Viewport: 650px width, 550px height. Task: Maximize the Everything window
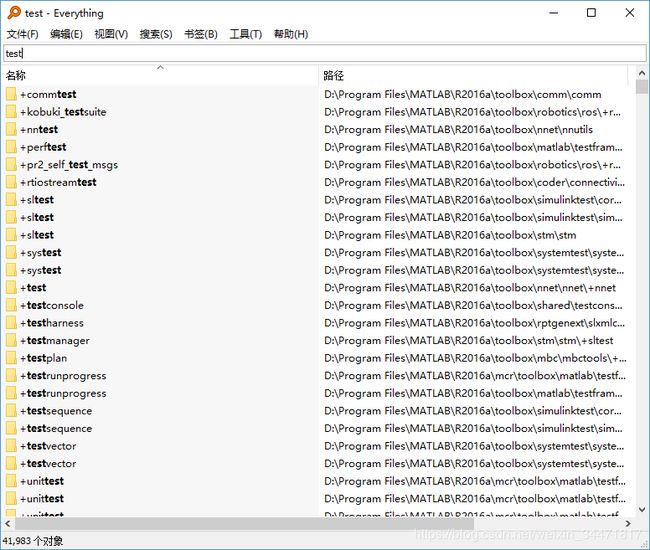[x=592, y=13]
